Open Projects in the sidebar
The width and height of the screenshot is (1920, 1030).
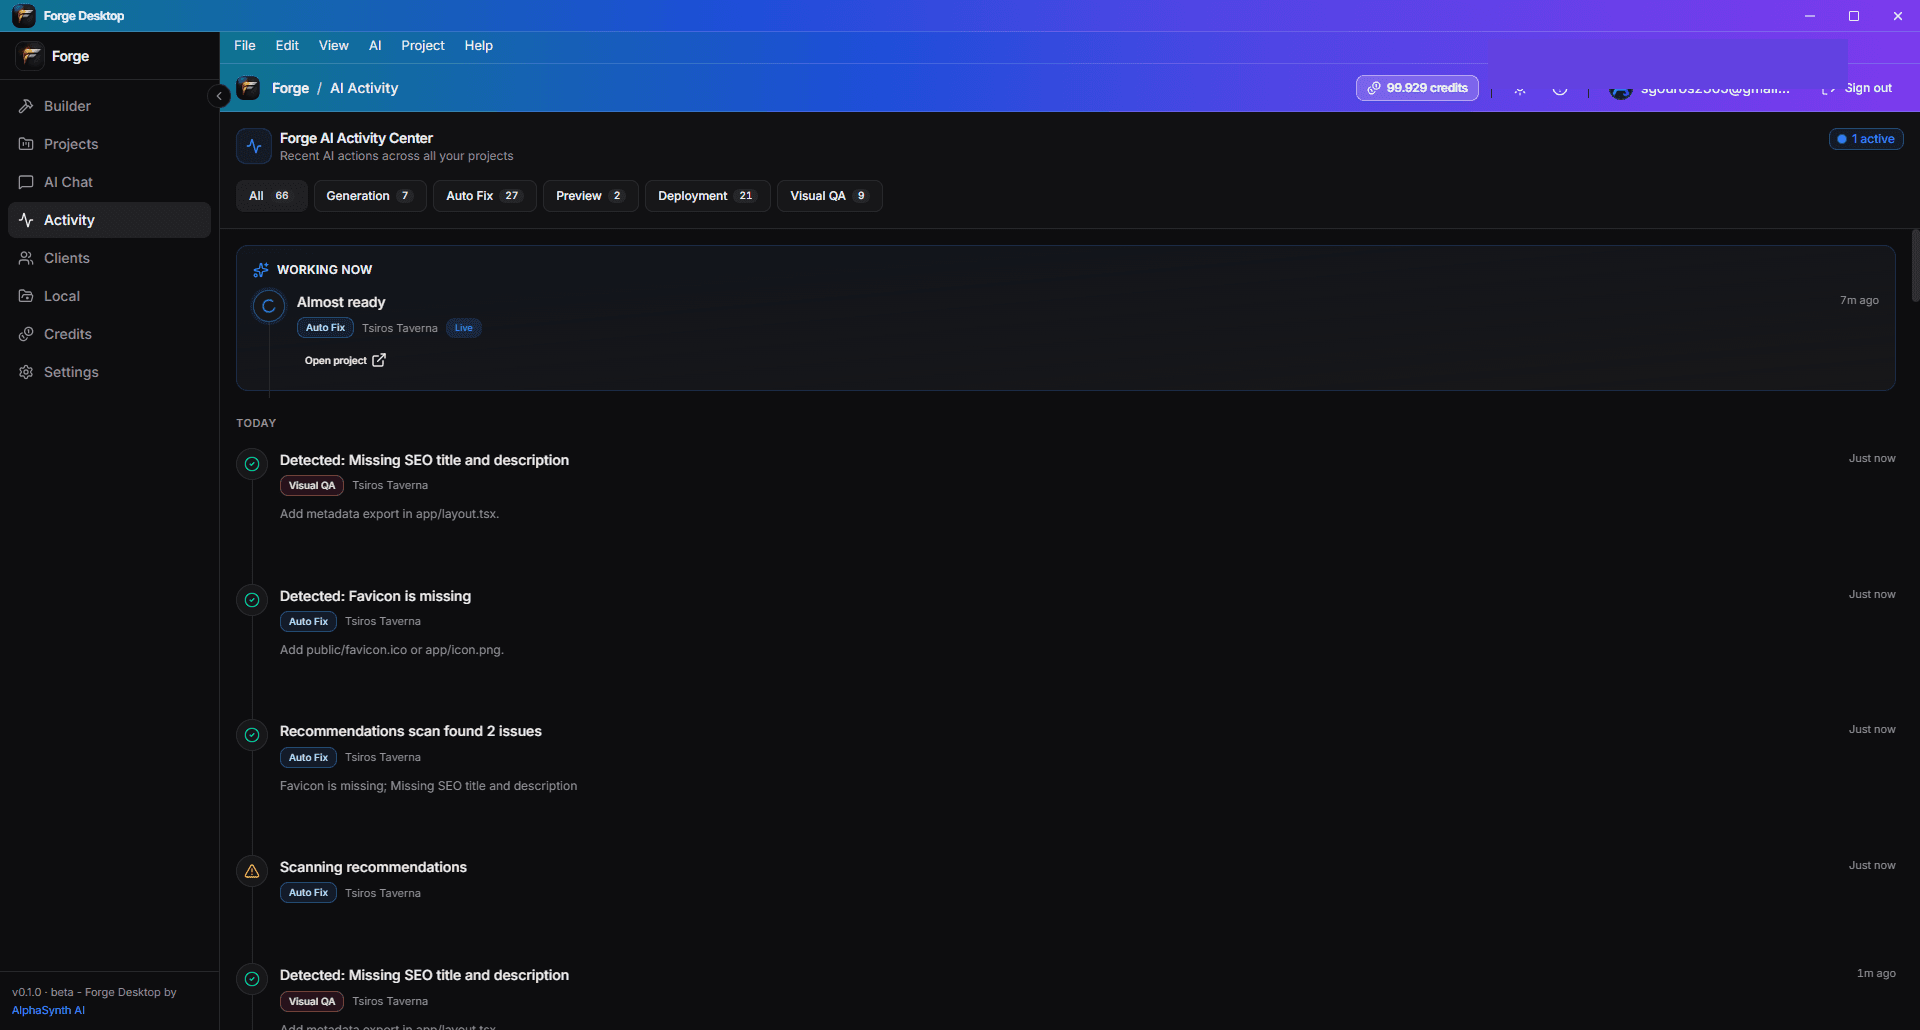click(109, 144)
